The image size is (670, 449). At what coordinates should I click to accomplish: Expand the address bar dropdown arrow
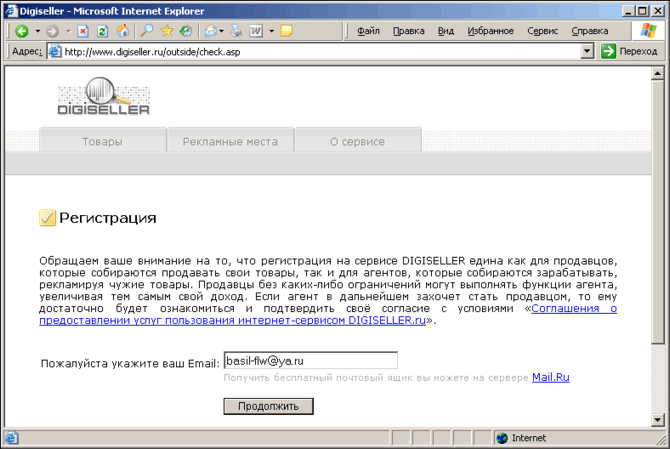point(588,52)
